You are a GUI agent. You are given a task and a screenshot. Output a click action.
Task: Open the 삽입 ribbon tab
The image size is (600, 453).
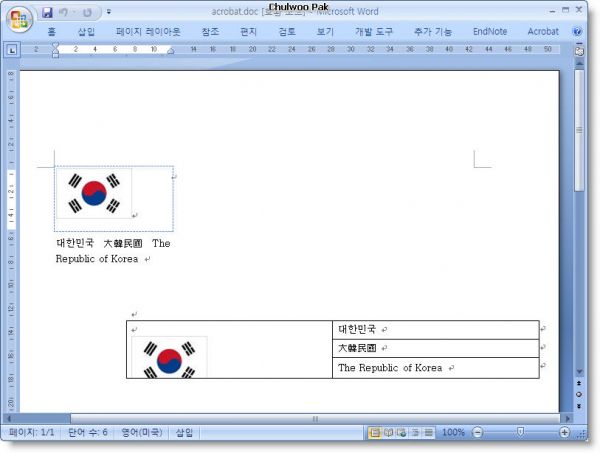click(x=86, y=32)
